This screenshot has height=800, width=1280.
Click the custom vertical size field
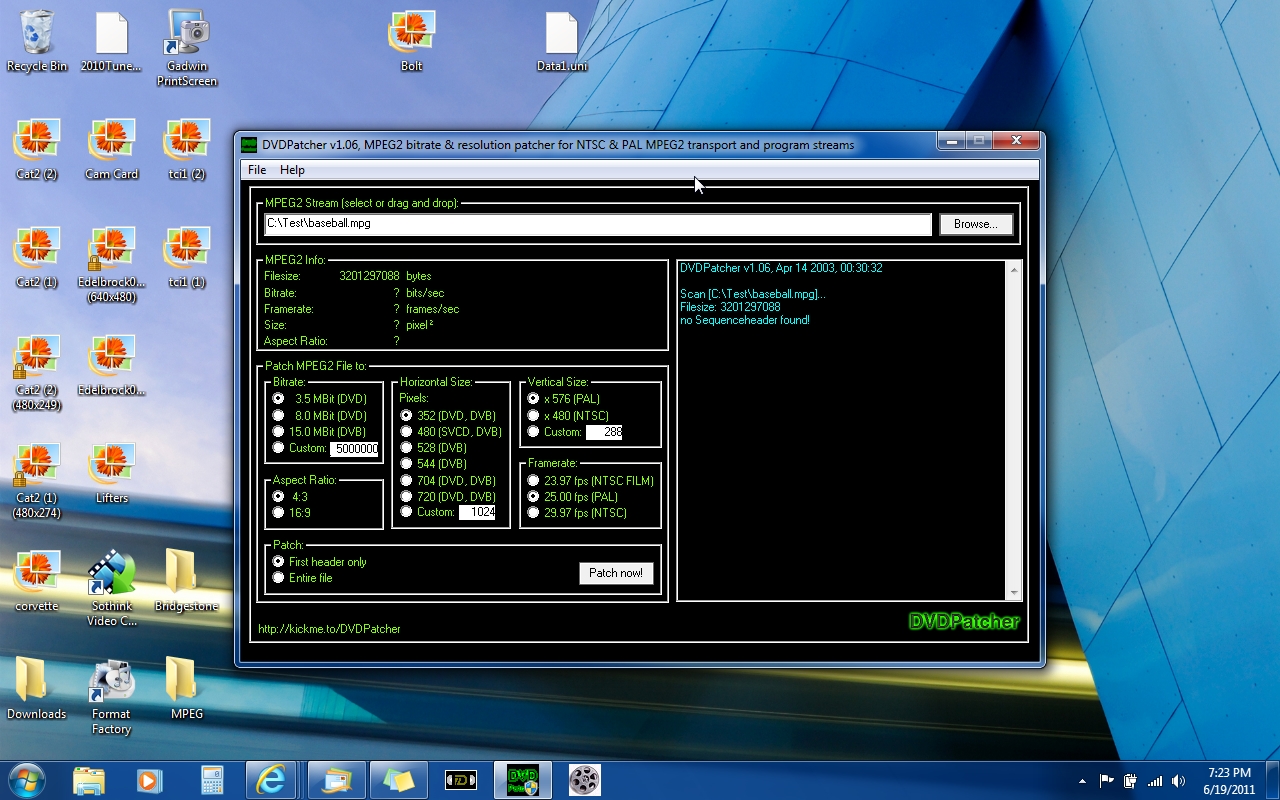pos(604,432)
